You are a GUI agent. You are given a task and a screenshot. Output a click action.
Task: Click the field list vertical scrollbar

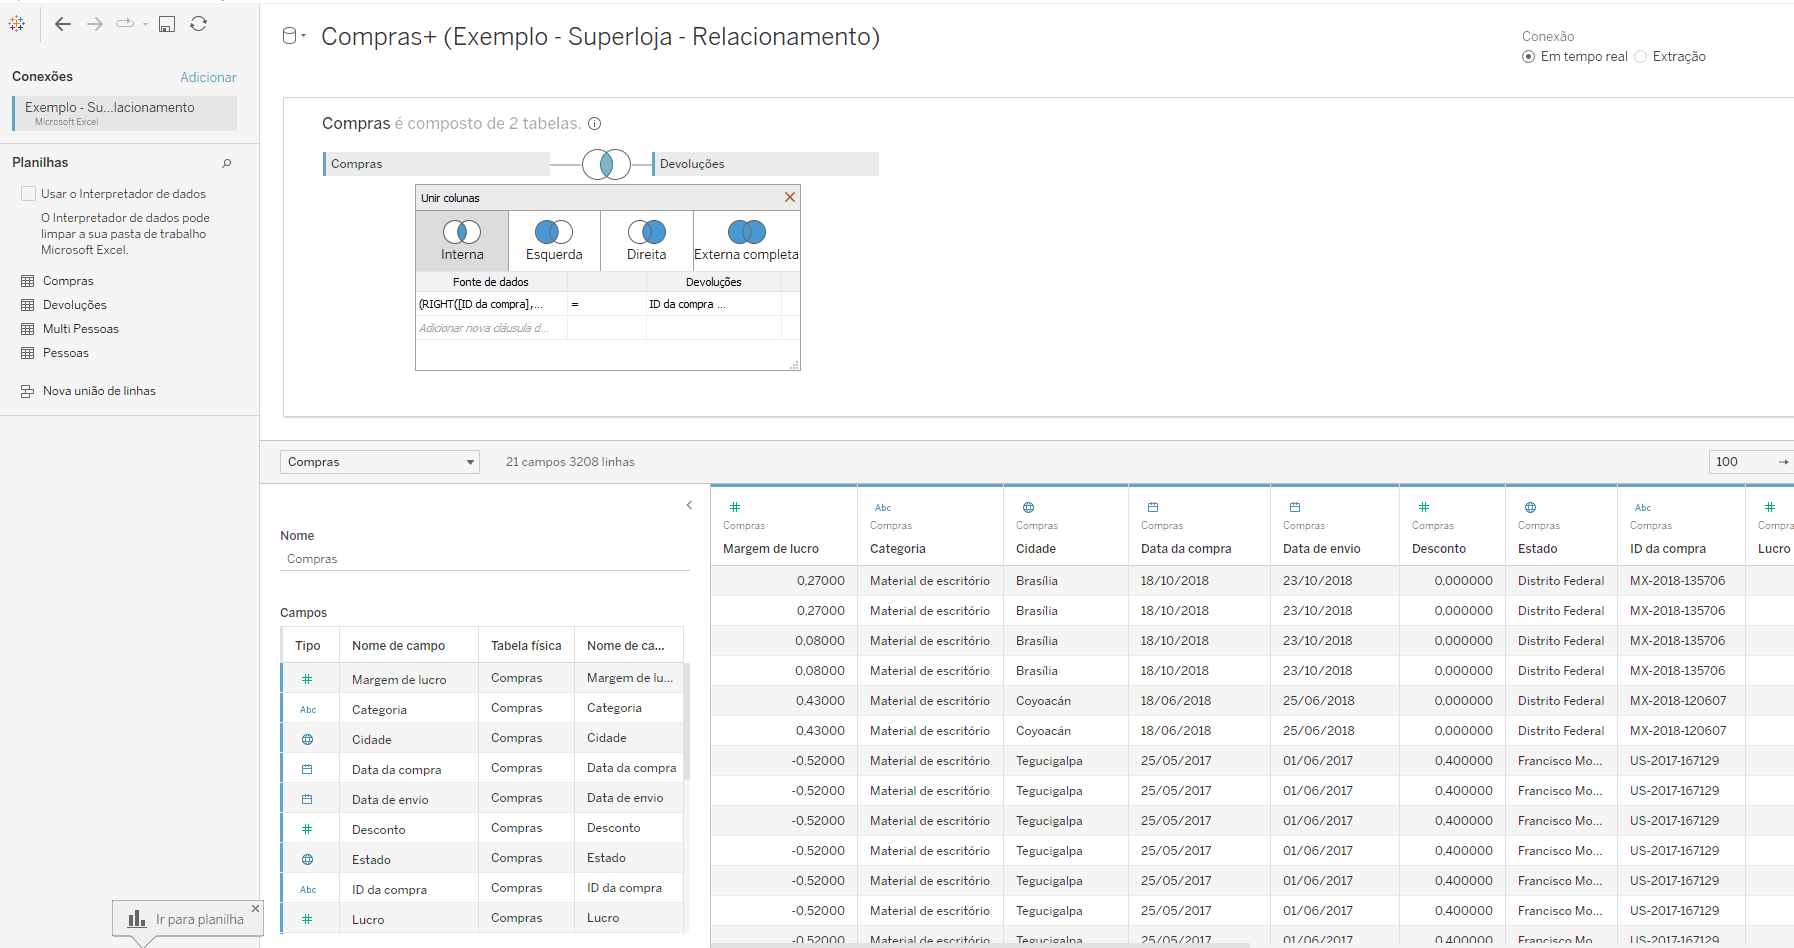(687, 722)
